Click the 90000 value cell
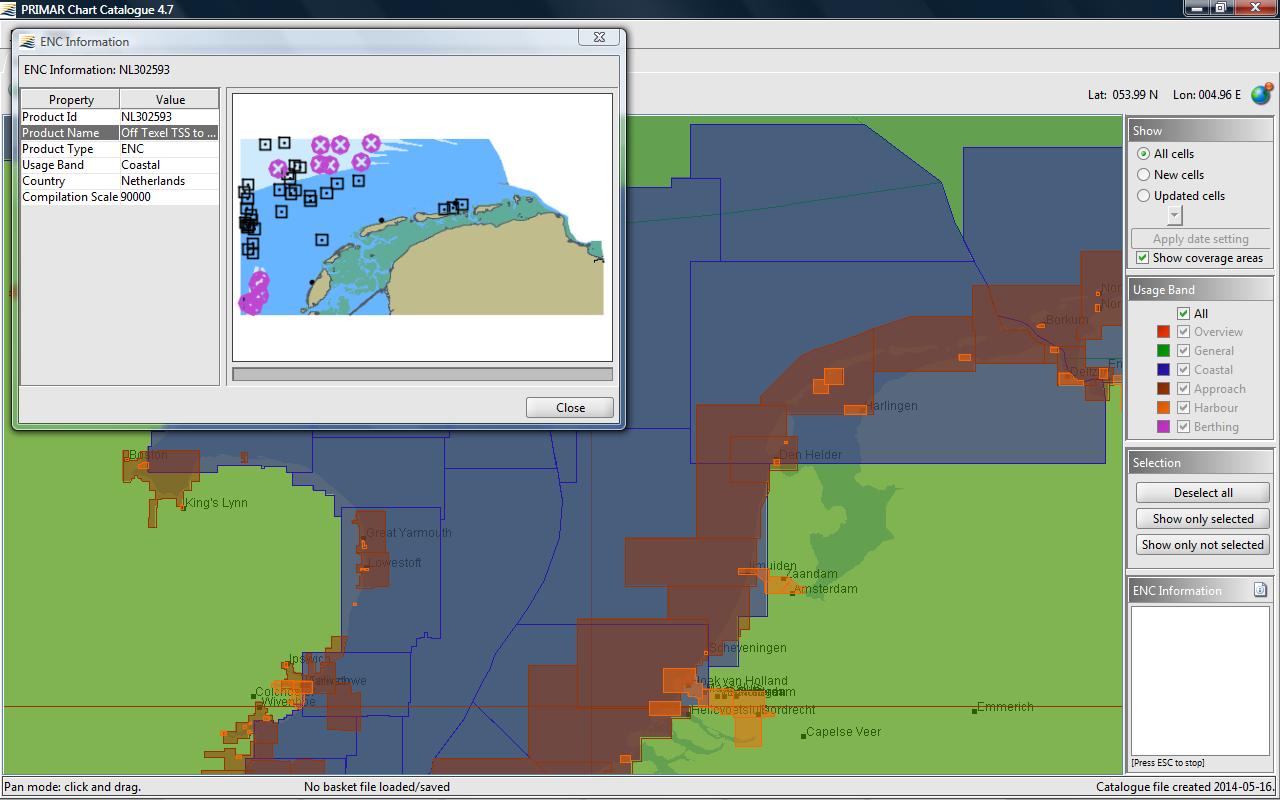Screen dimensions: 1280x800 pyautogui.click(x=169, y=197)
